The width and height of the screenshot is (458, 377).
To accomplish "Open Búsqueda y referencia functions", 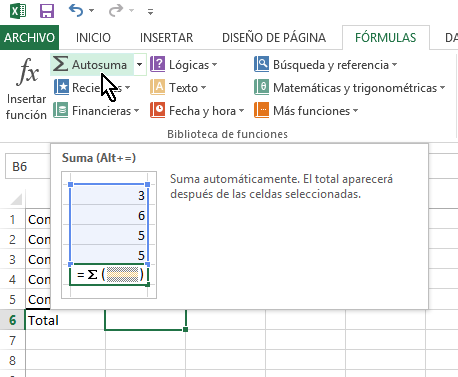I will [x=326, y=64].
